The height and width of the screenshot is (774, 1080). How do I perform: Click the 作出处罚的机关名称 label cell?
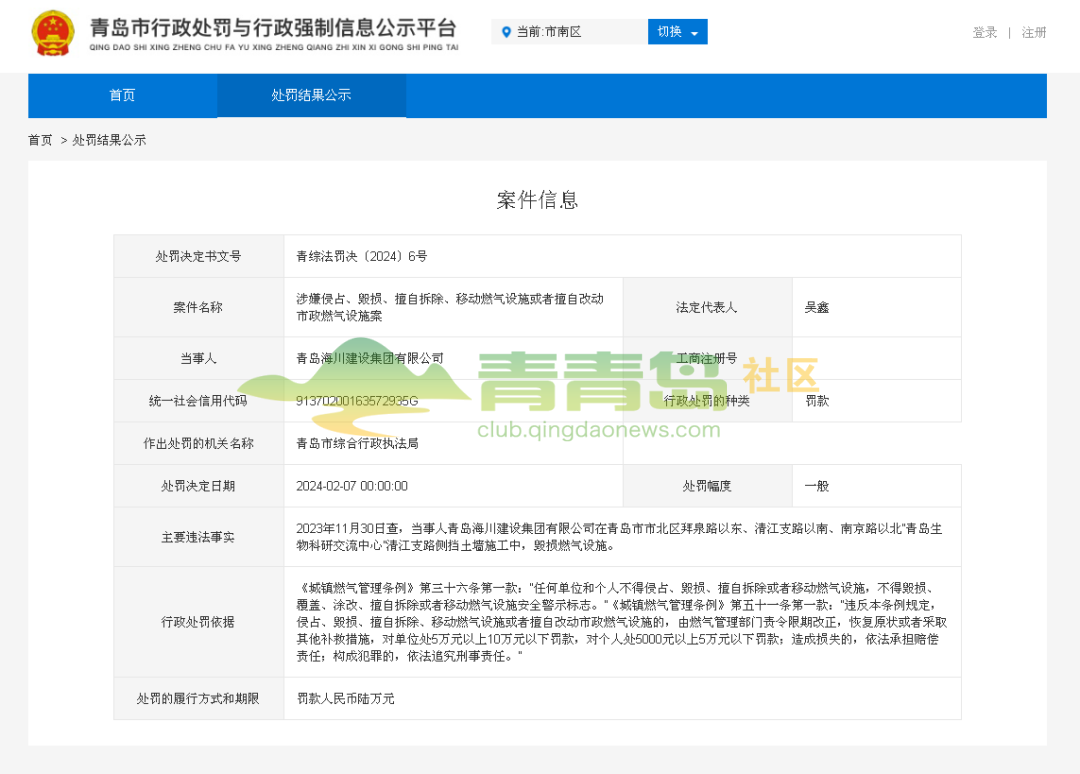coord(198,443)
